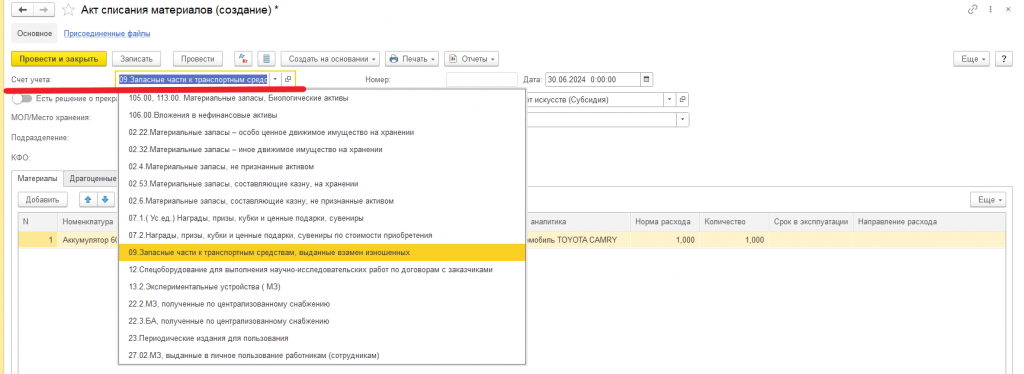The height and width of the screenshot is (374, 1024).
Task: Choose '22.3.БА, полученные по централизованному снабжению'
Action: (322, 321)
